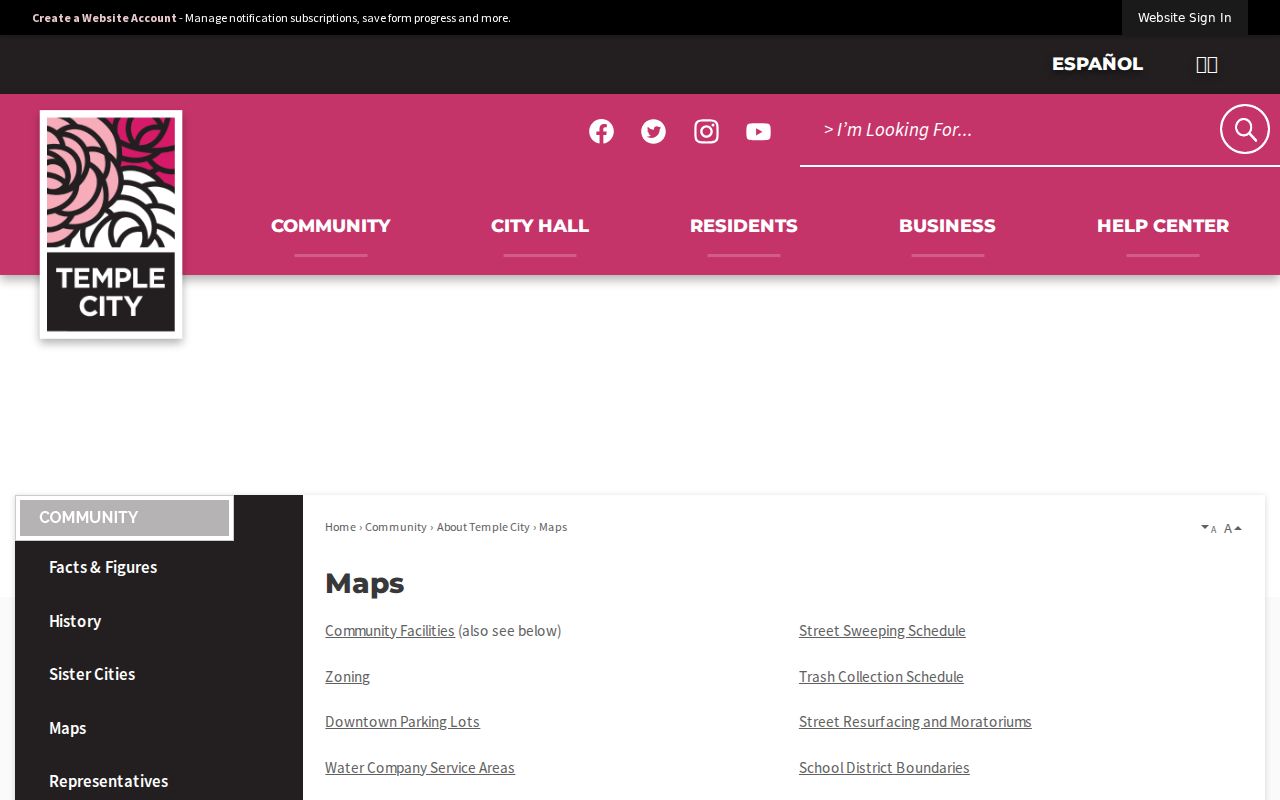This screenshot has width=1280, height=800.
Task: Click the Create a Website Account link
Action: [x=104, y=18]
